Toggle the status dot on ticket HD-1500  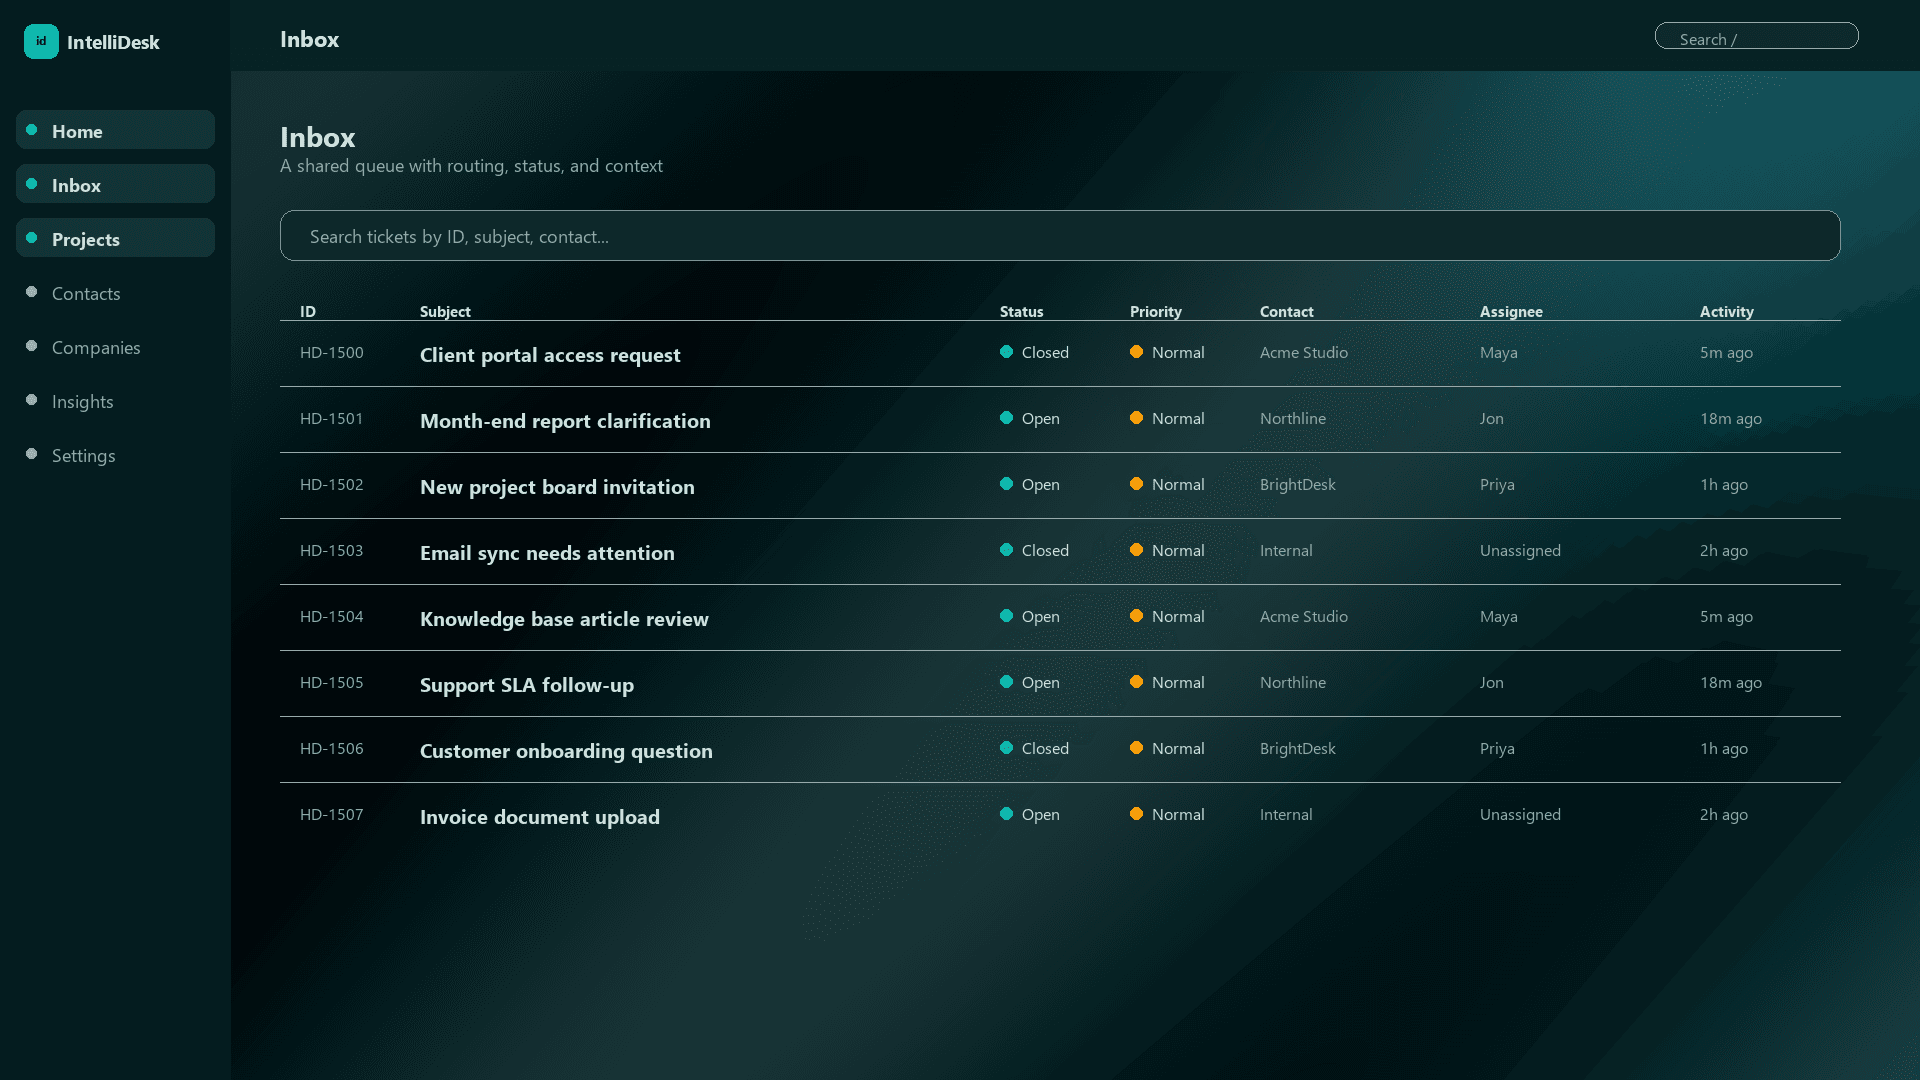1007,352
